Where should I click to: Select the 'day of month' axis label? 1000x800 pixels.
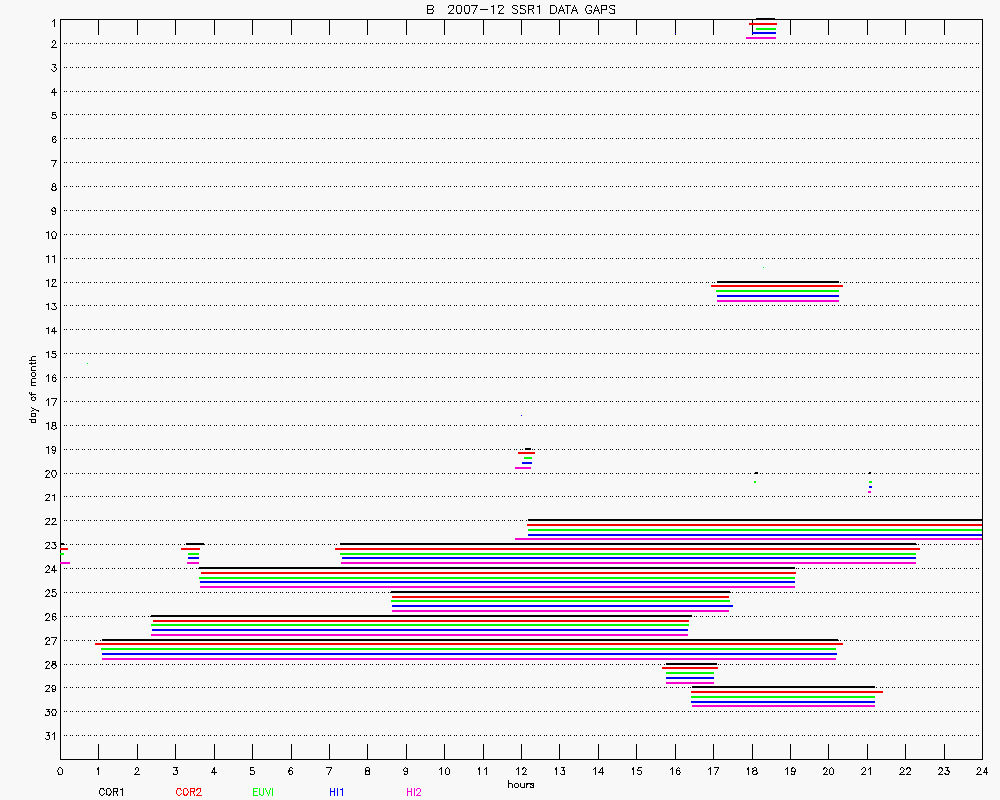click(33, 389)
